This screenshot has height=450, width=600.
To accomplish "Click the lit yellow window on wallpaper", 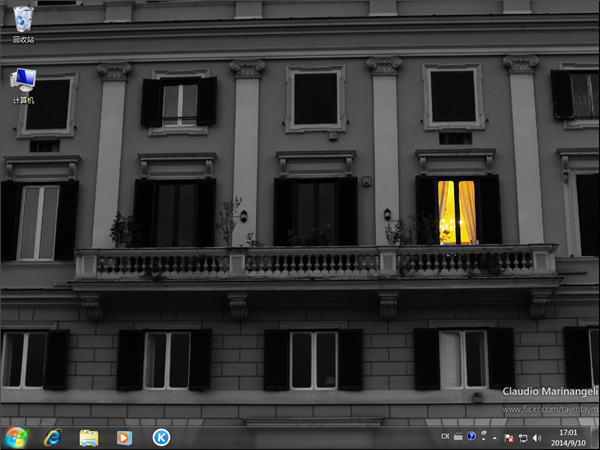I will (457, 211).
